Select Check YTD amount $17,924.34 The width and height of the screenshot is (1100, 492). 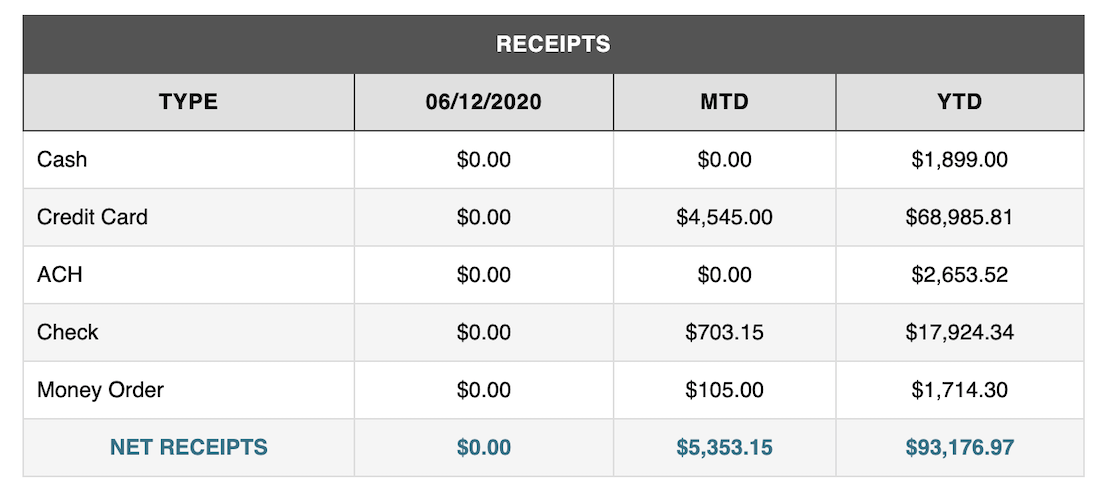tap(960, 332)
